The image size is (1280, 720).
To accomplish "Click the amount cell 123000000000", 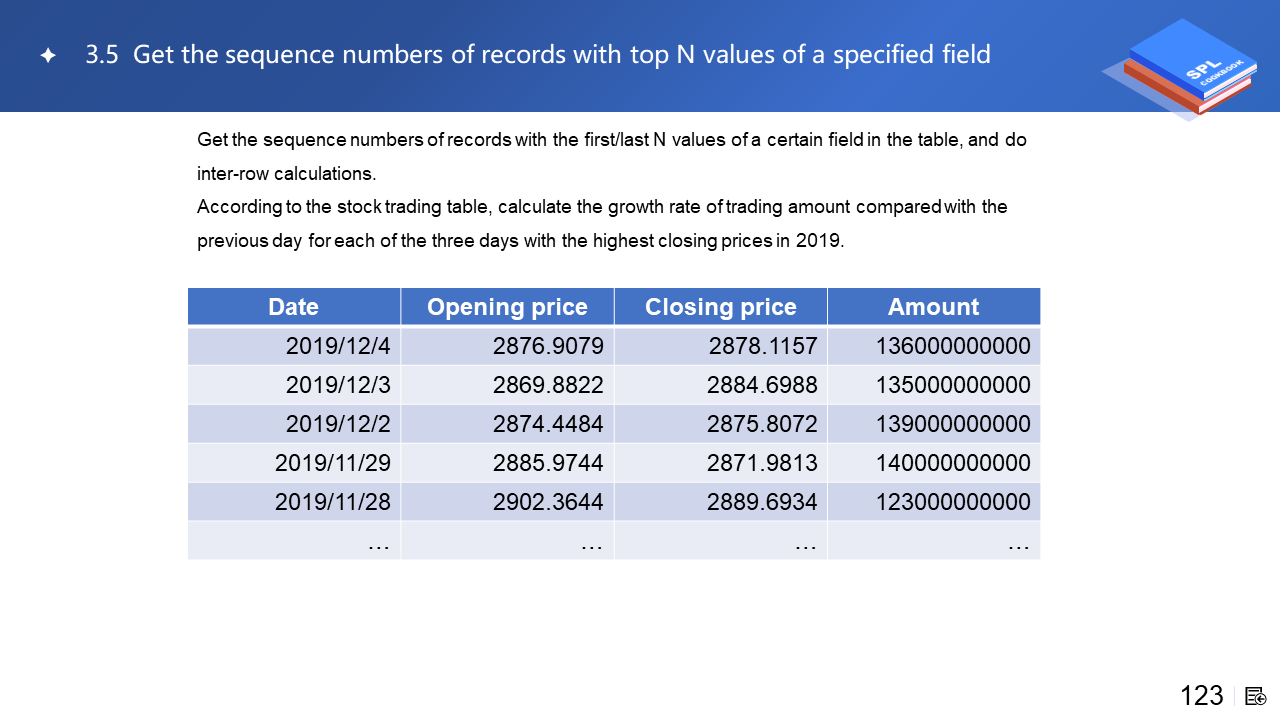I will pyautogui.click(x=953, y=502).
